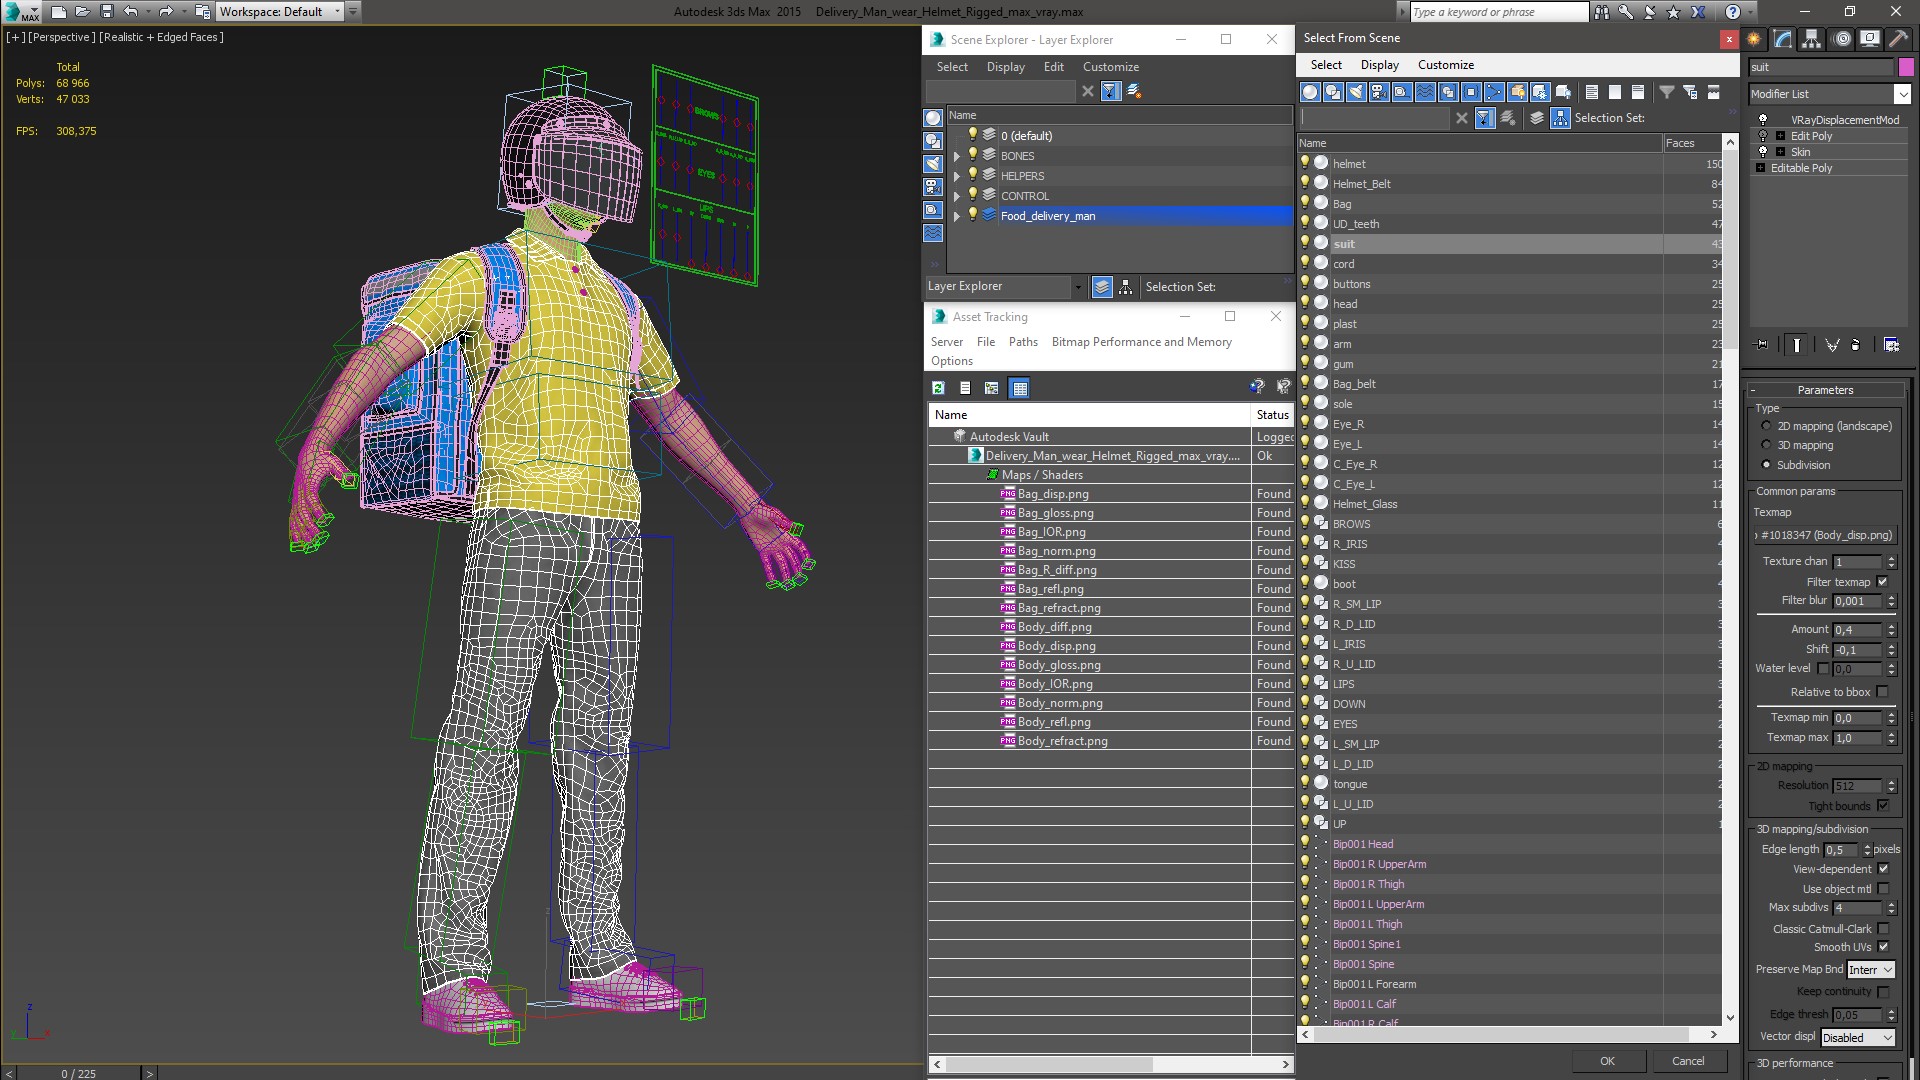Open the Modify command panel tab
This screenshot has width=1920, height=1080.
click(x=1782, y=39)
